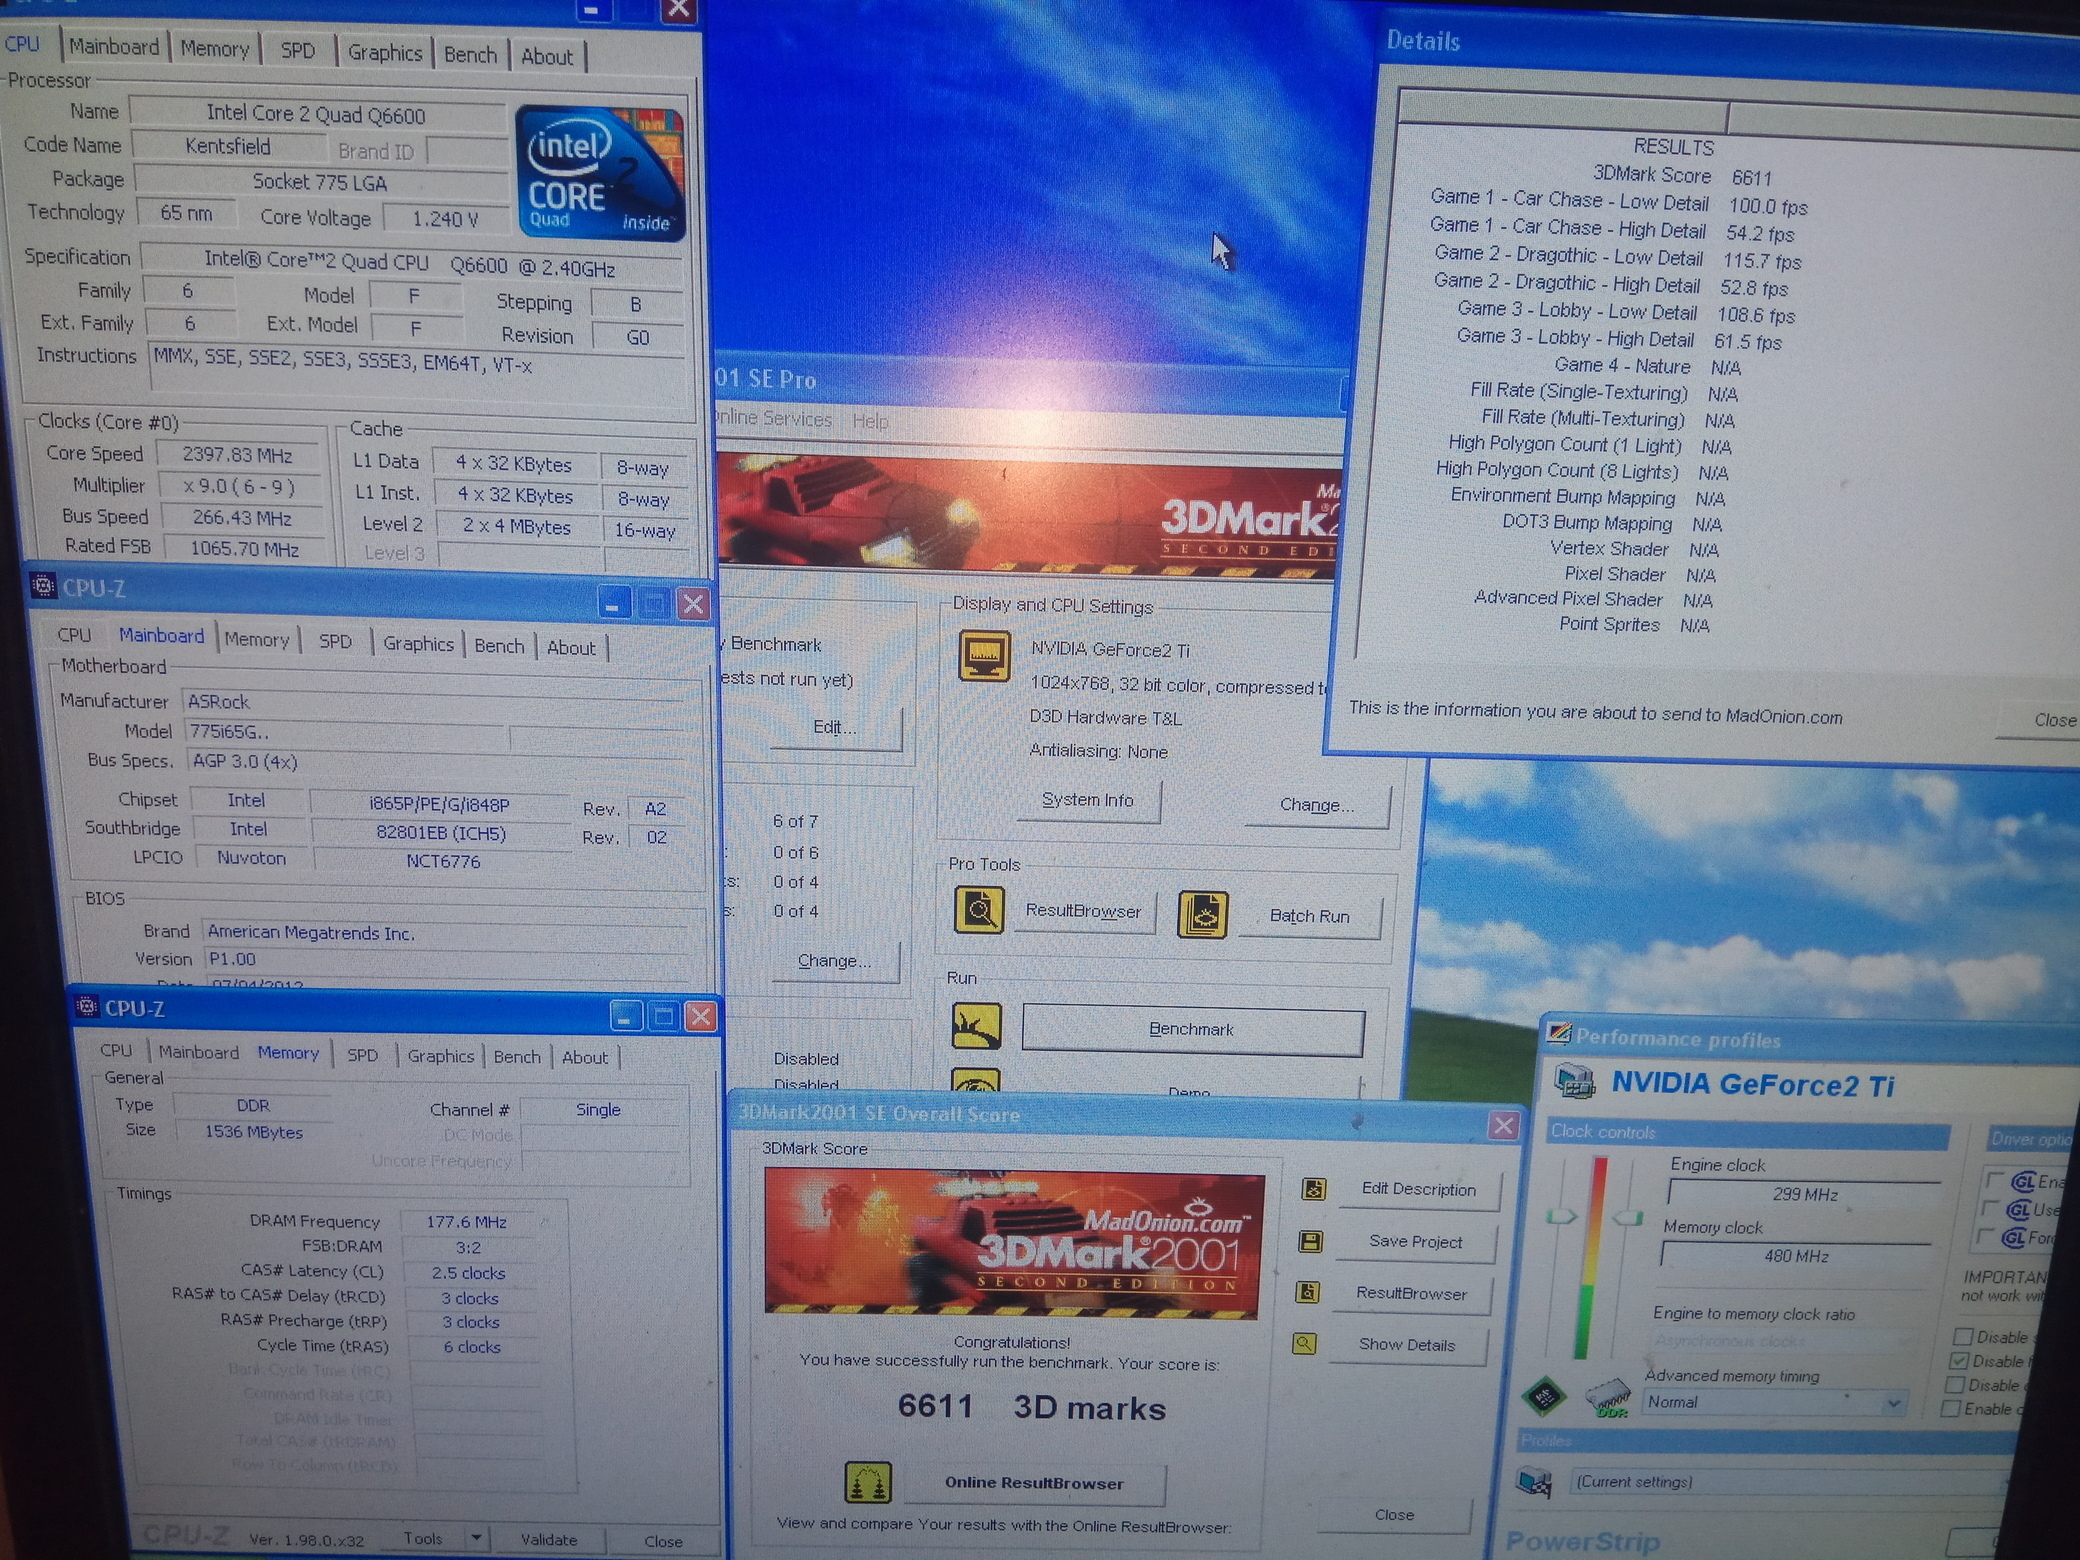Toggle the Enable checkbox at bottom of Driver options
This screenshot has width=2080, height=1560.
(1950, 1408)
